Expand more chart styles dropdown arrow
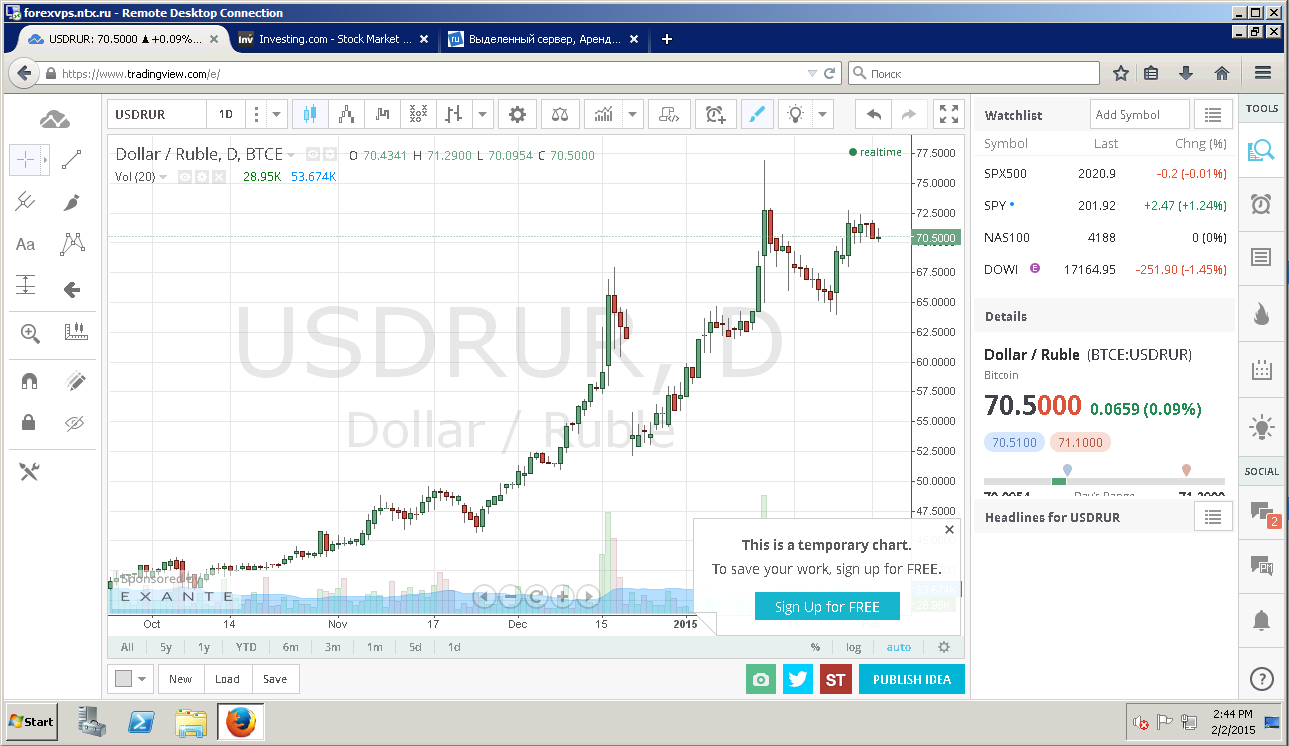The height and width of the screenshot is (746, 1289). click(x=484, y=114)
